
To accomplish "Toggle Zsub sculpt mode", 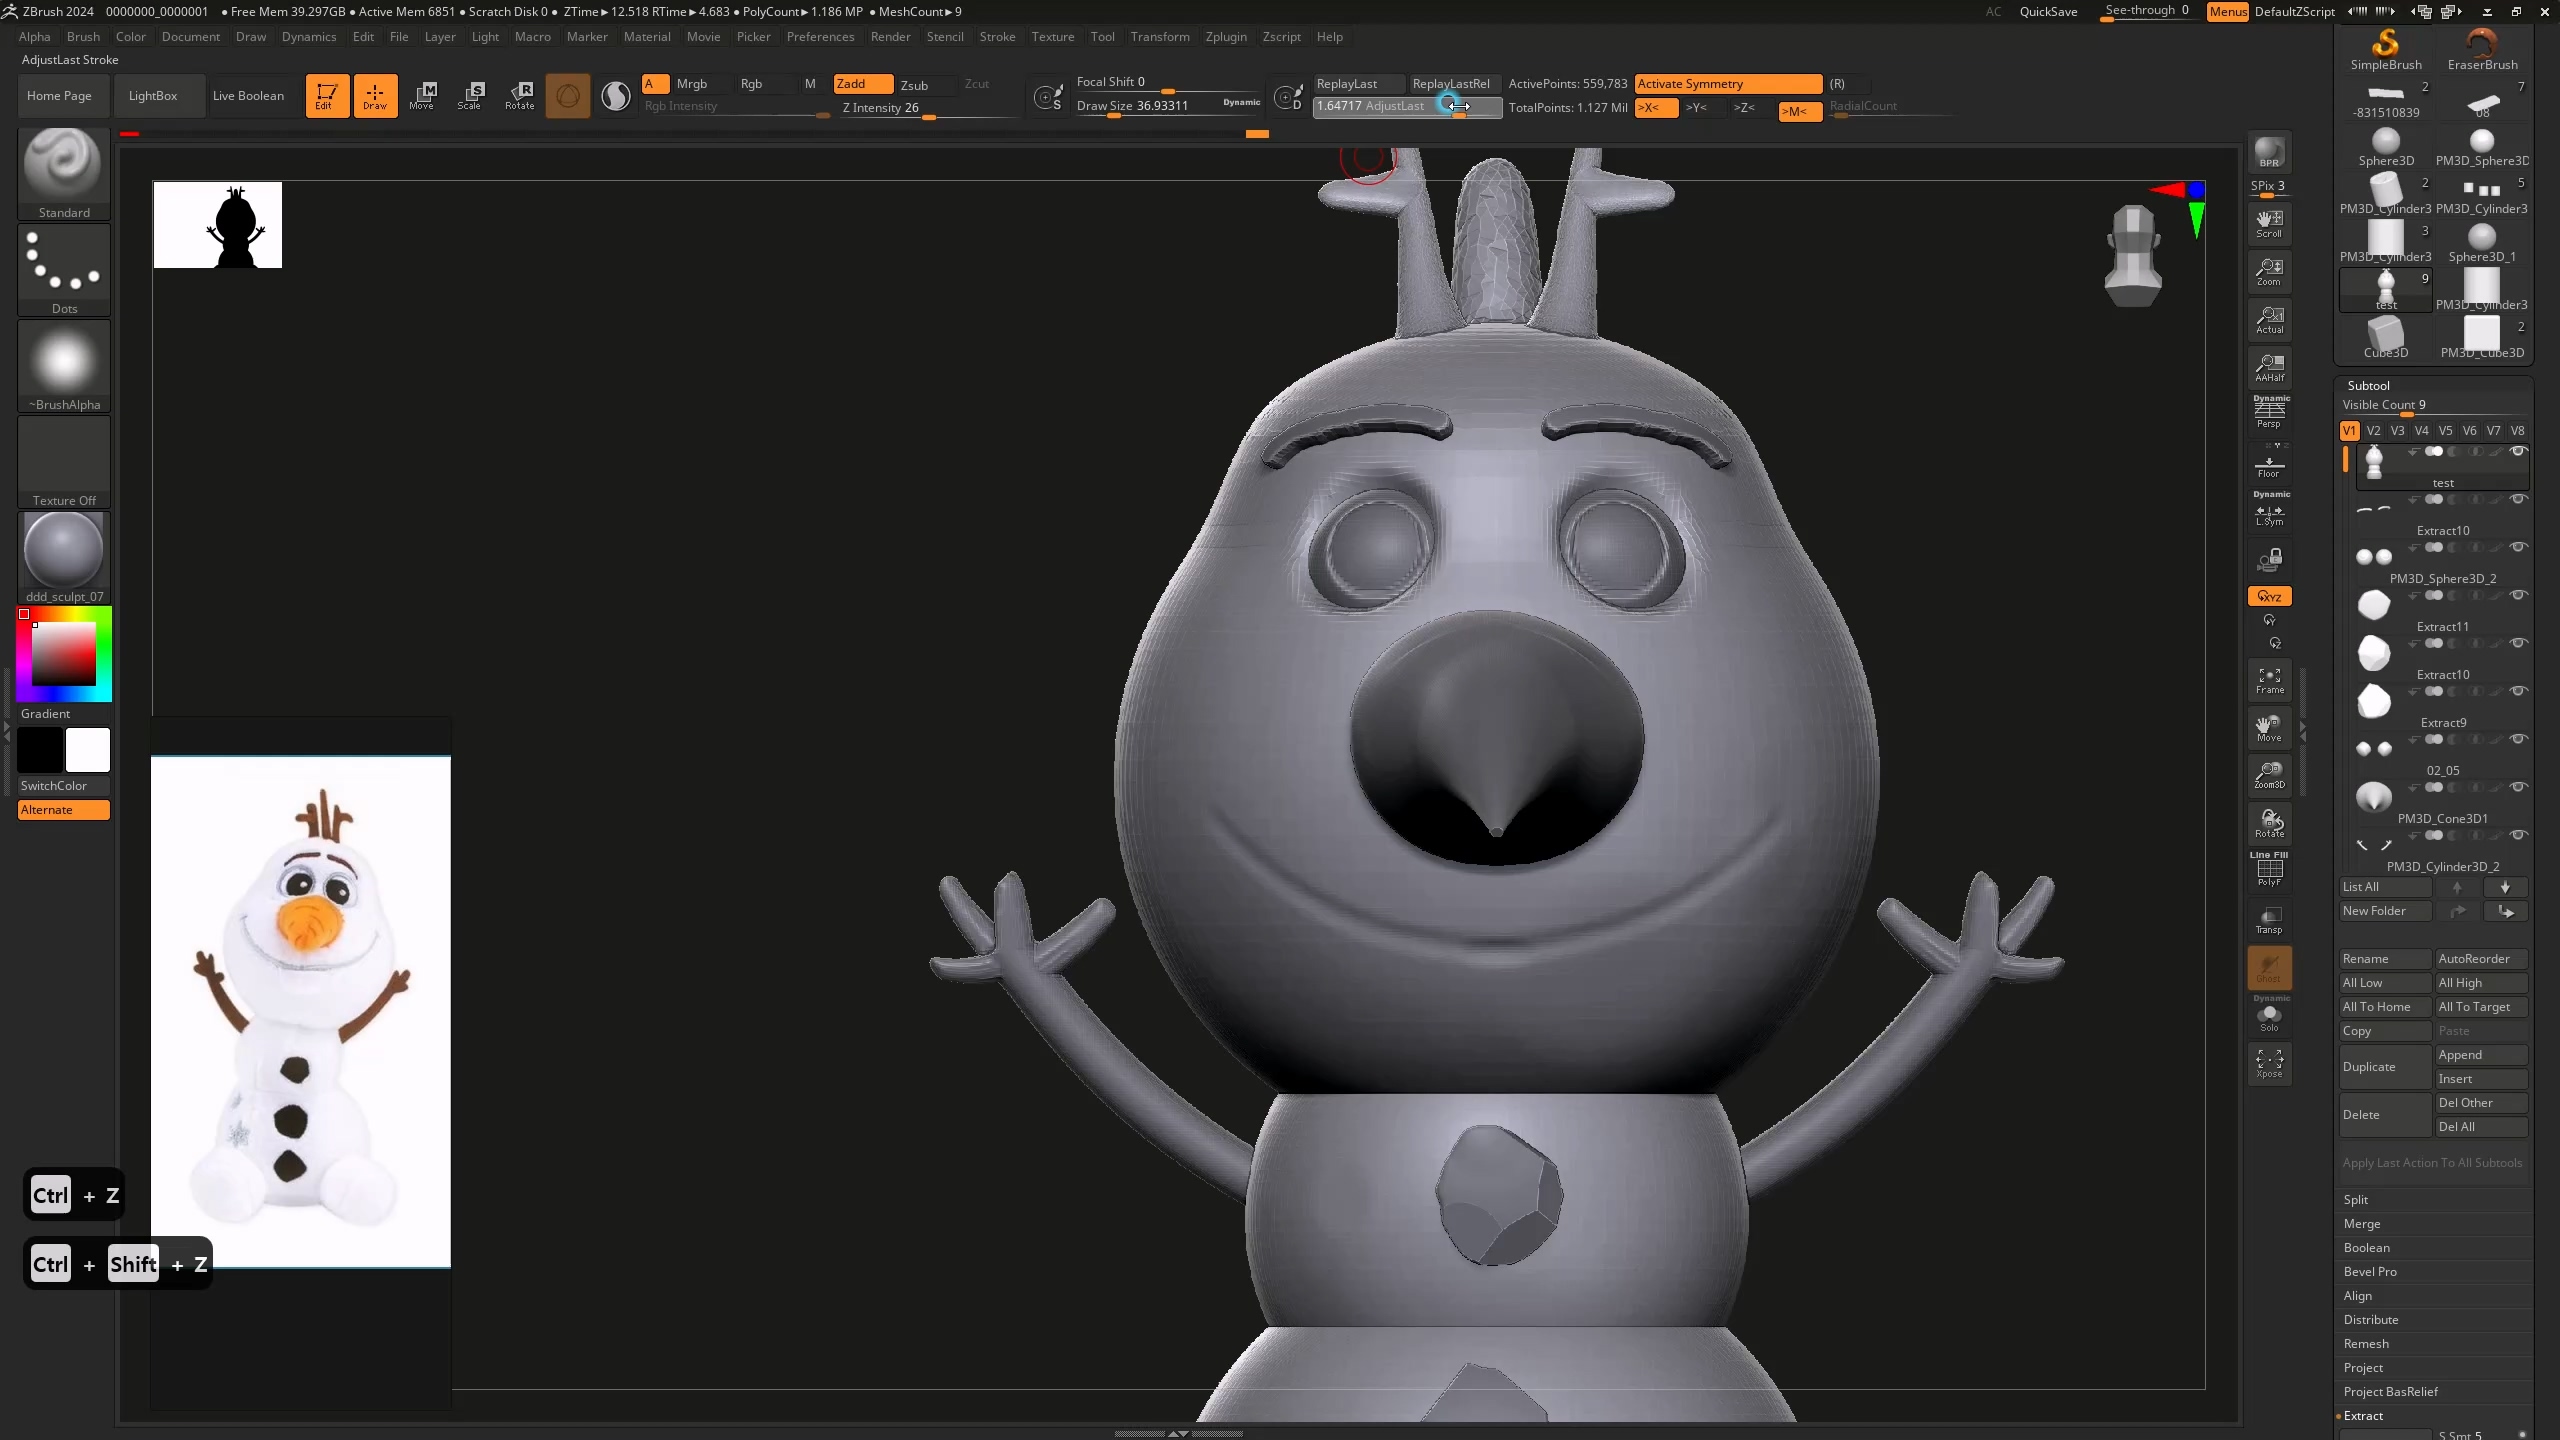I will [914, 85].
